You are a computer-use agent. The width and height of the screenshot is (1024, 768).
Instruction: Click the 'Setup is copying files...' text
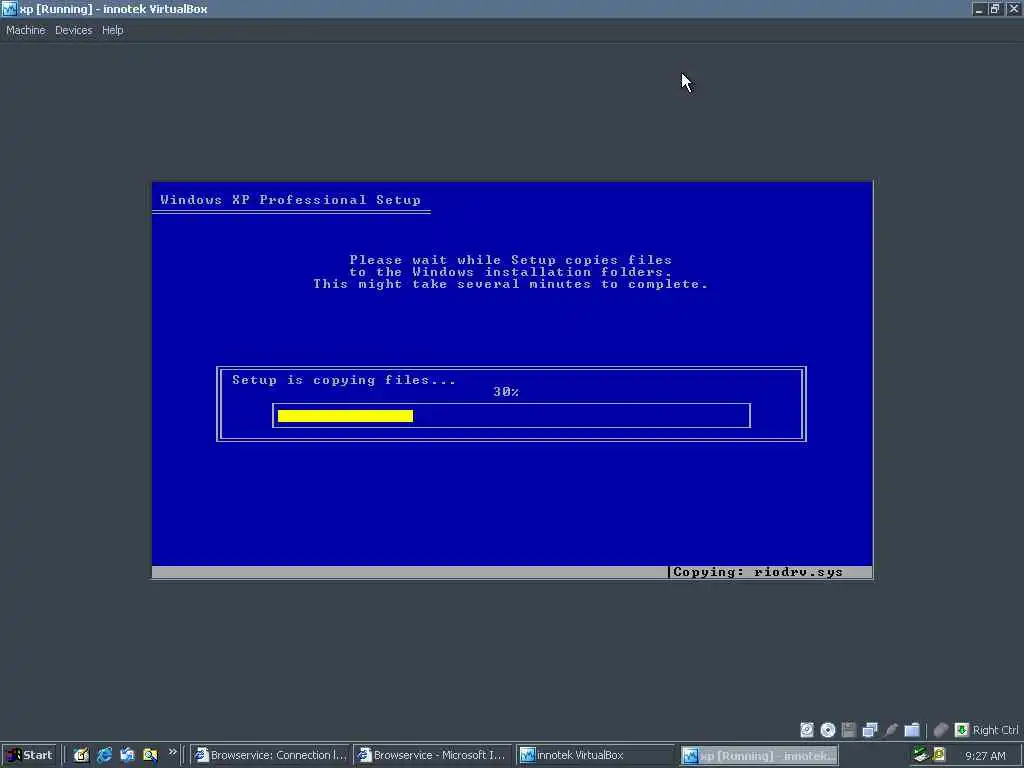(344, 380)
